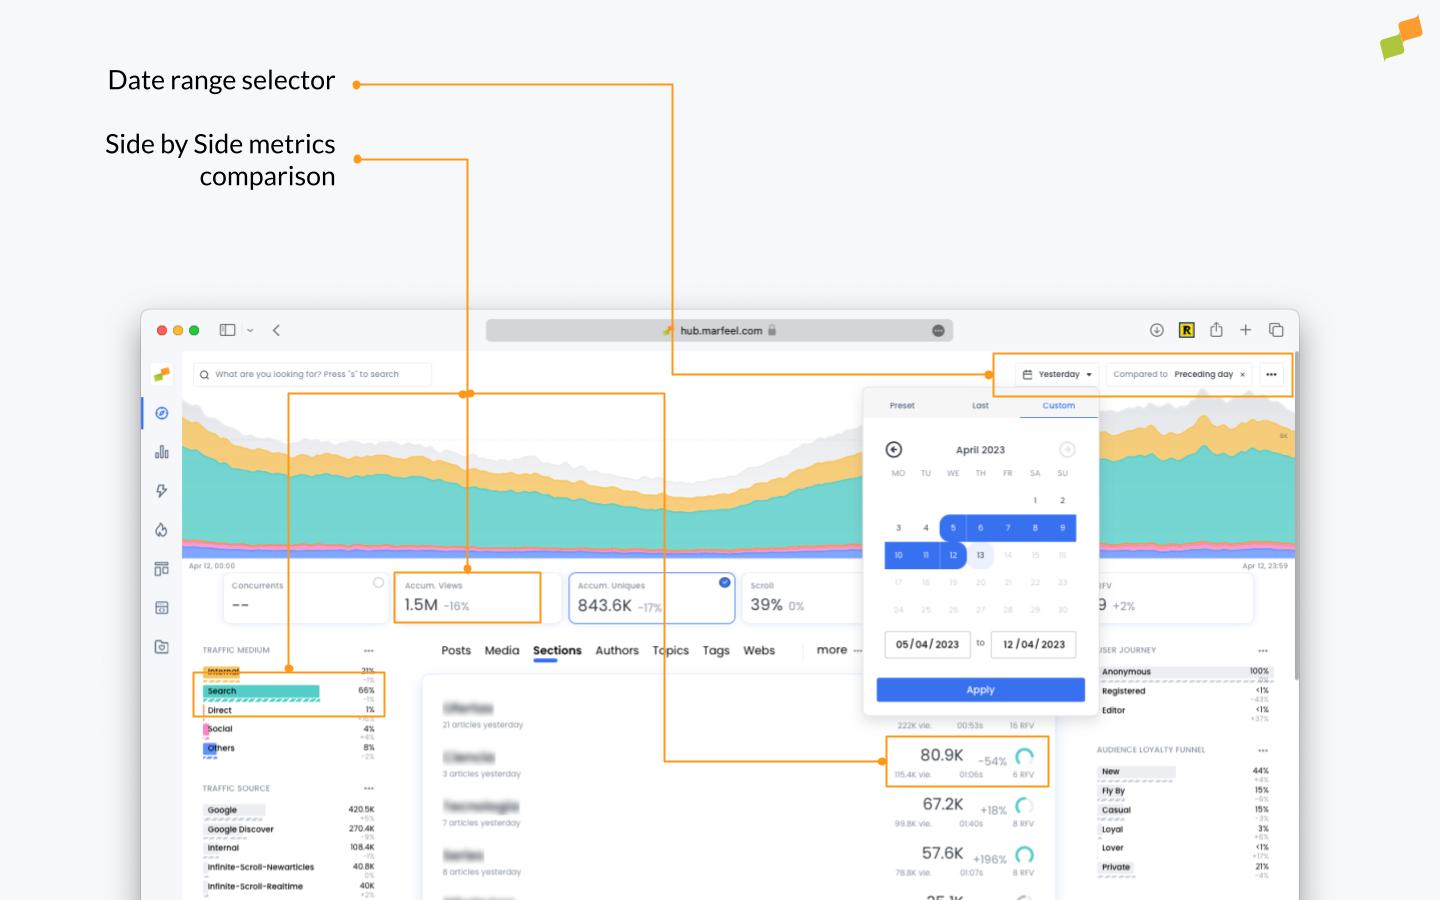Viewport: 1440px width, 900px height.
Task: Click the bar chart icon in sidebar
Action: 162,452
